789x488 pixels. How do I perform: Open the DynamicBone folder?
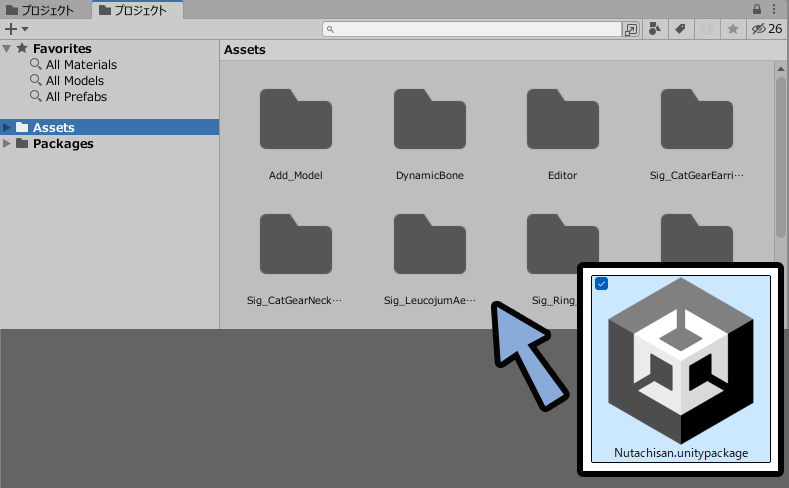(x=430, y=119)
